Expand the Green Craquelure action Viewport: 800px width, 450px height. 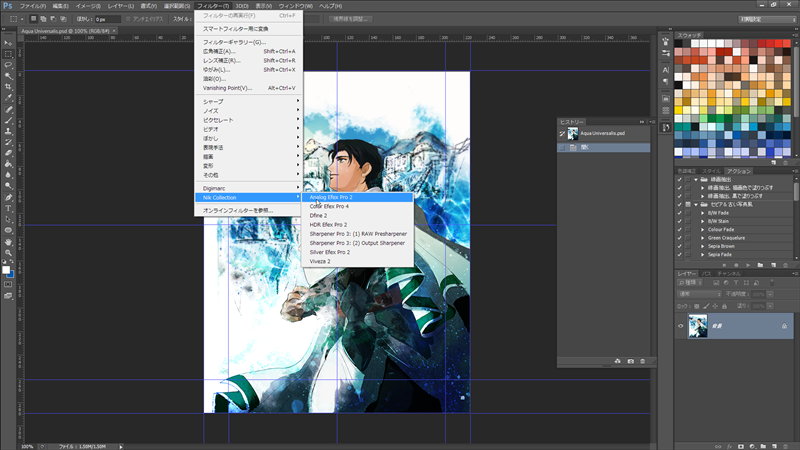pyautogui.click(x=703, y=238)
